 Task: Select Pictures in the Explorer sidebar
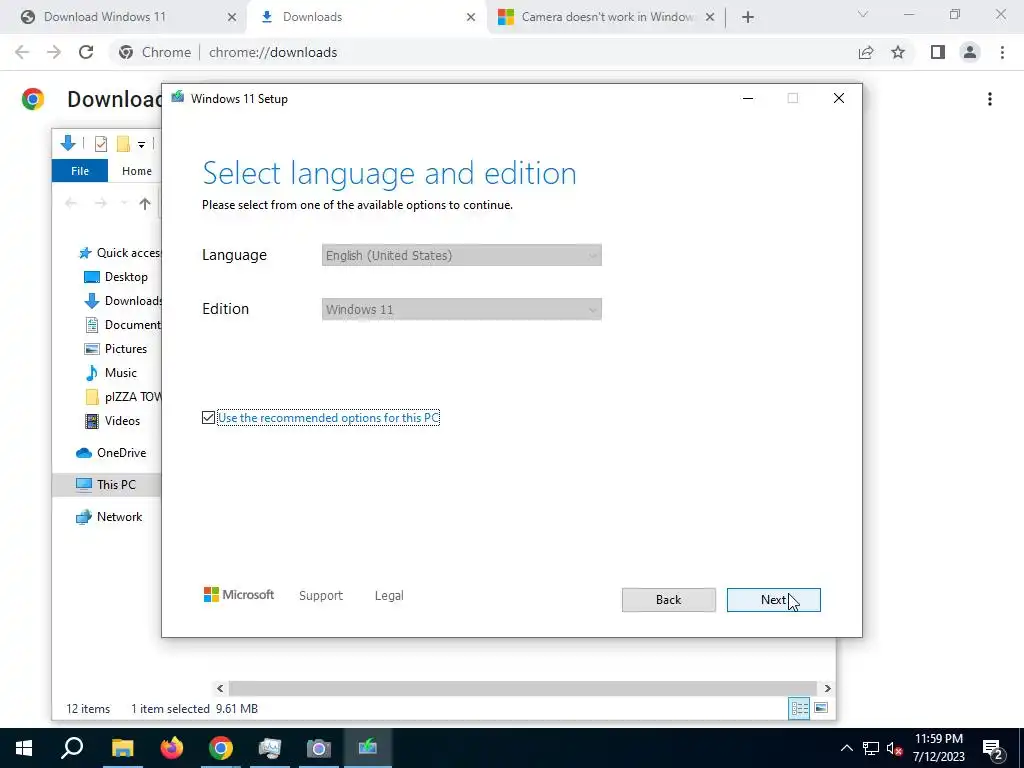point(116,349)
